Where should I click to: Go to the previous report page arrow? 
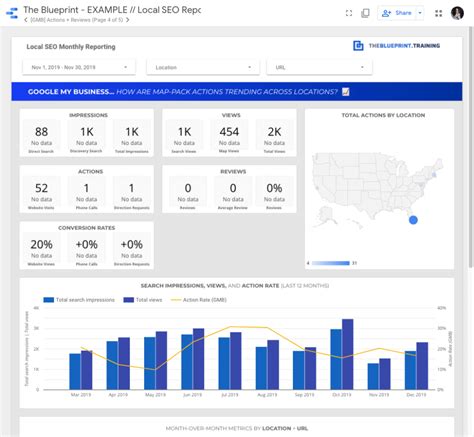click(x=26, y=20)
